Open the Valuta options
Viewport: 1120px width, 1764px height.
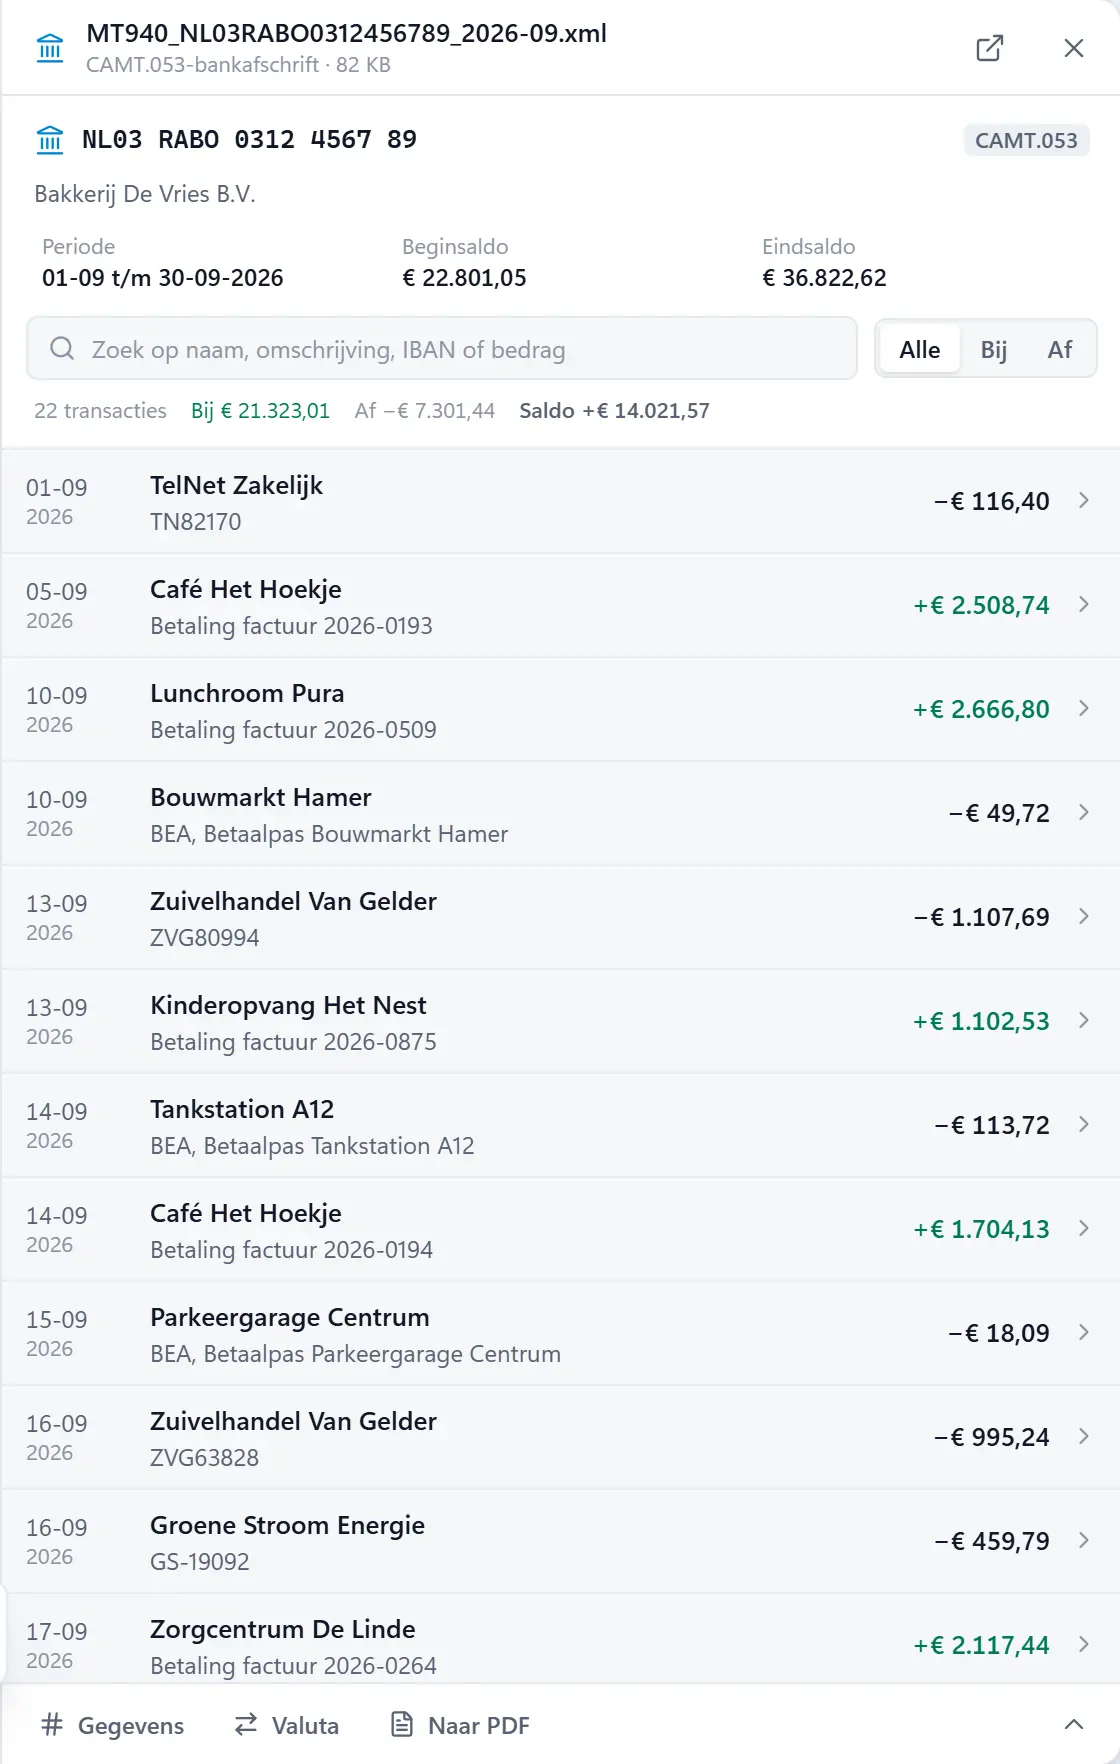click(287, 1725)
